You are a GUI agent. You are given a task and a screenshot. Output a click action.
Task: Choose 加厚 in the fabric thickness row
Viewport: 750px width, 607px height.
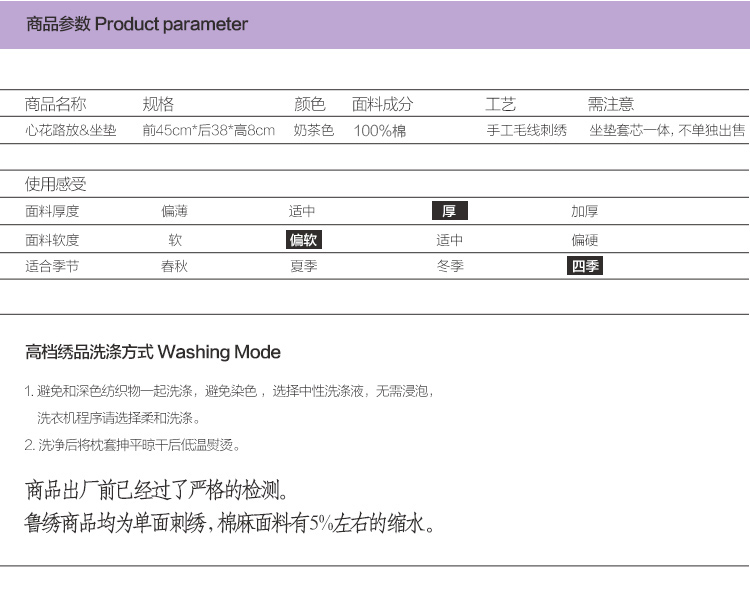coord(585,211)
